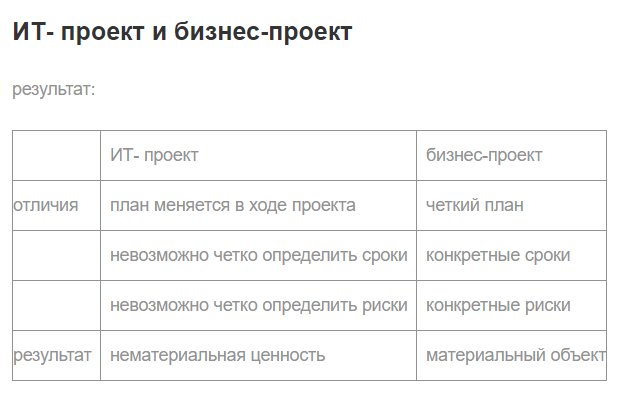Select the конкретные риски cell
The image size is (630, 398).
[x=511, y=306]
